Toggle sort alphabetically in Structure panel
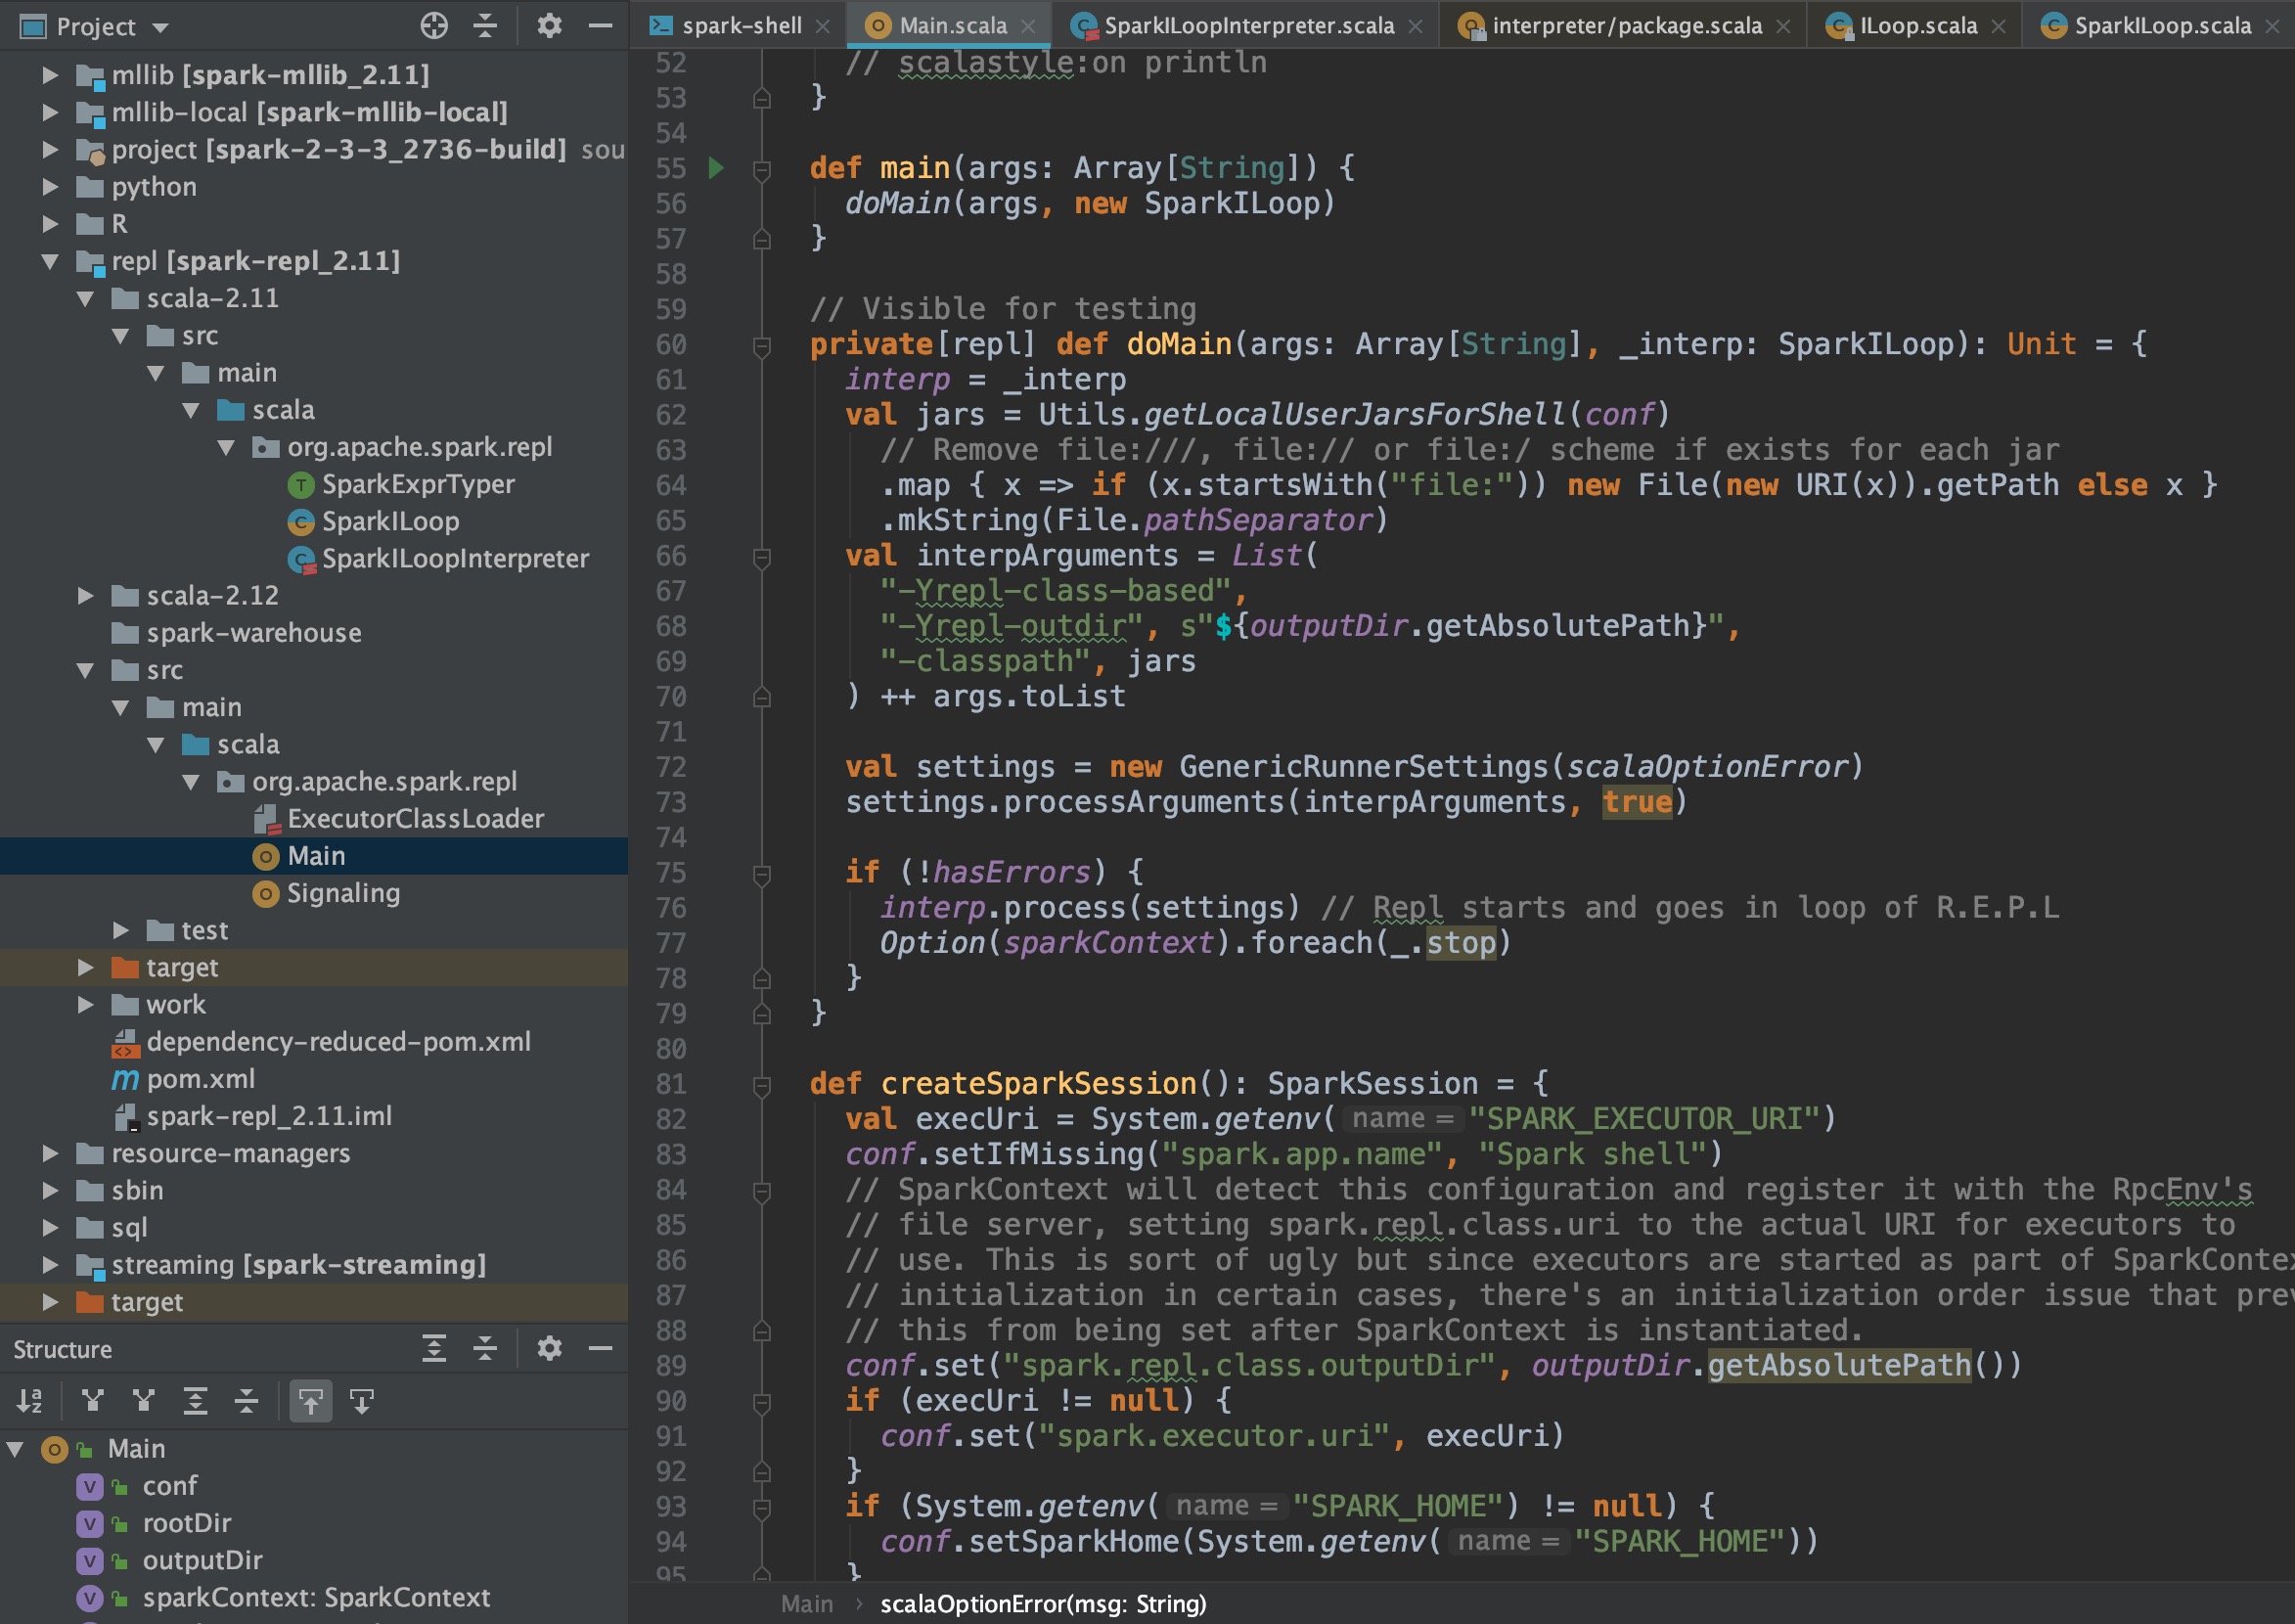Image resolution: width=2295 pixels, height=1624 pixels. pos(30,1401)
